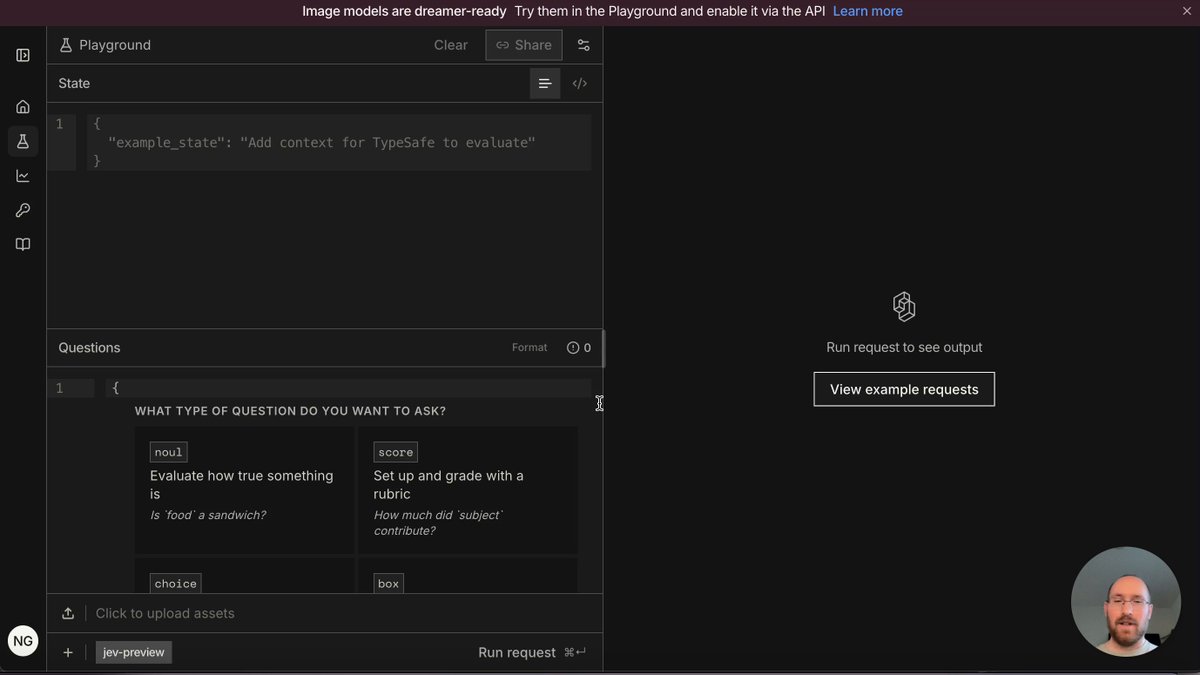
Task: Open the Playground flask icon in sidebar
Action: [x=23, y=141]
